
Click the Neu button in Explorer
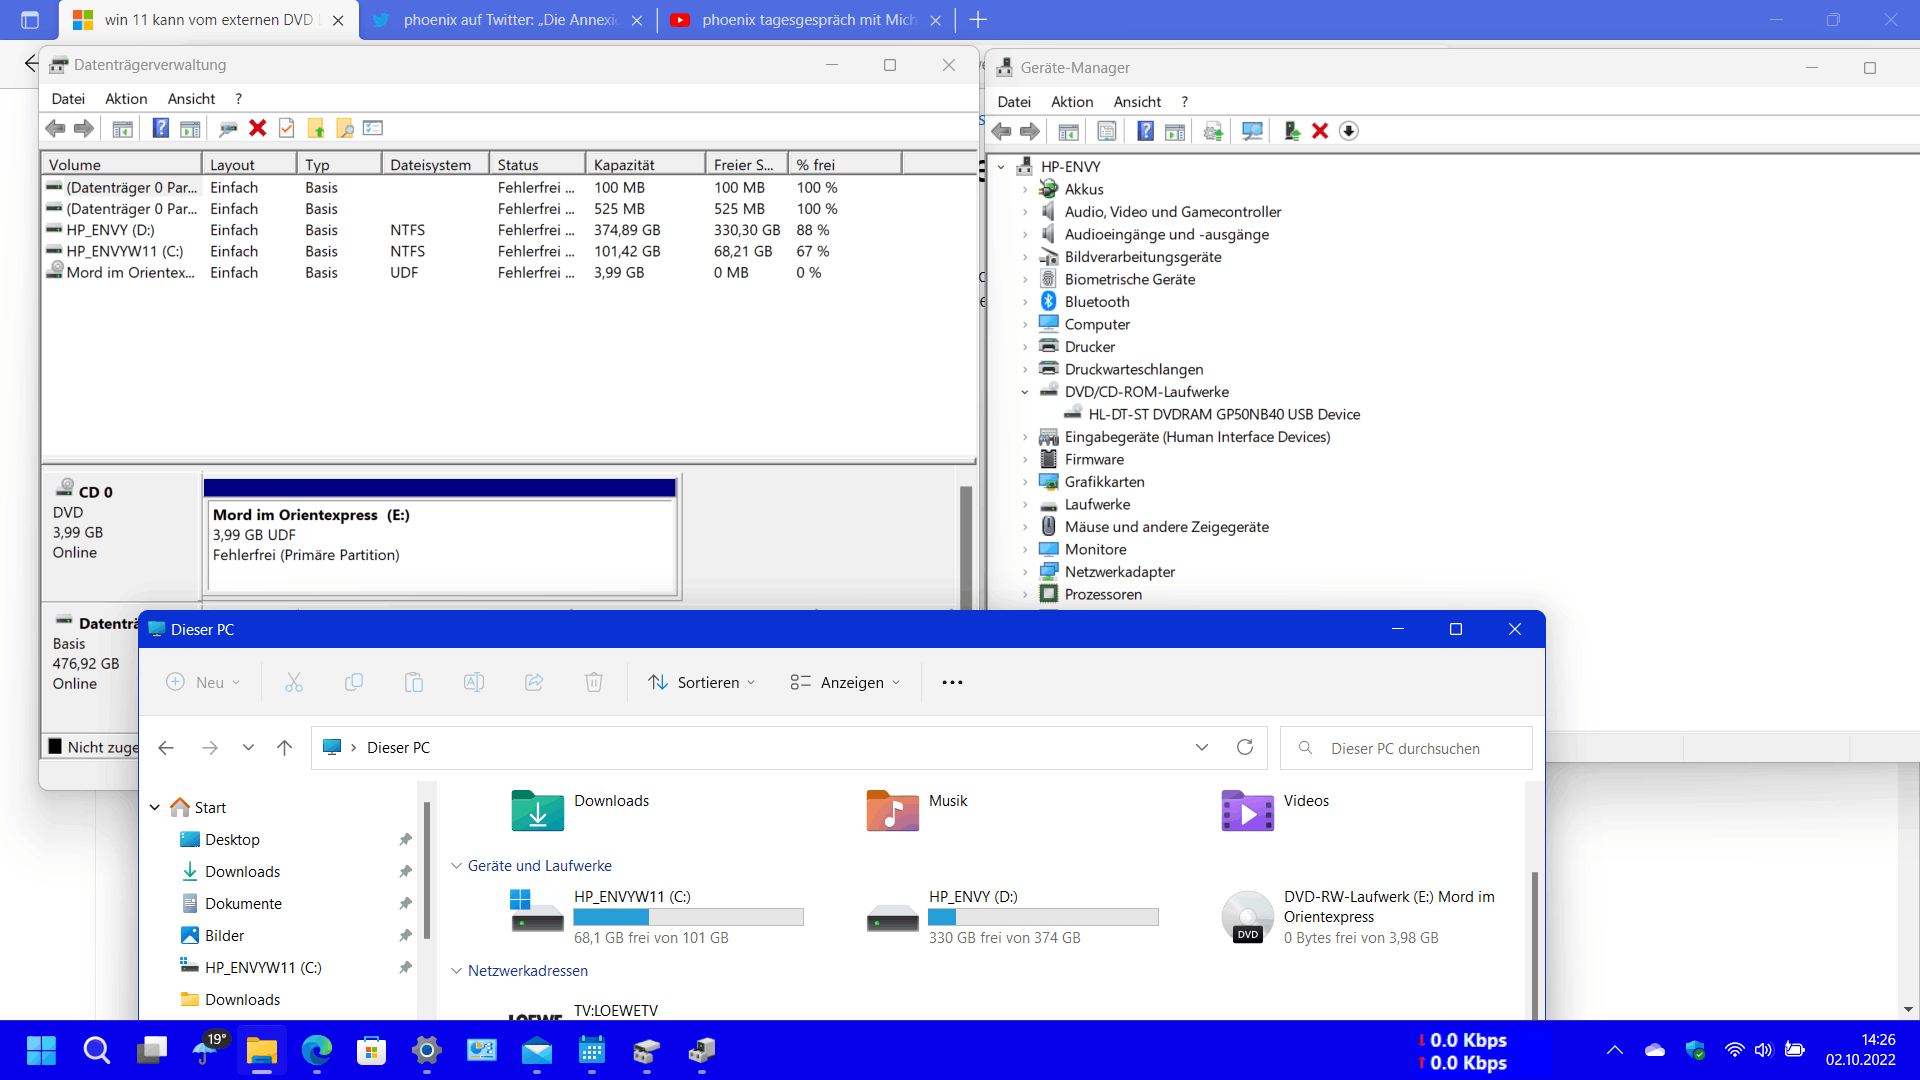pyautogui.click(x=203, y=682)
